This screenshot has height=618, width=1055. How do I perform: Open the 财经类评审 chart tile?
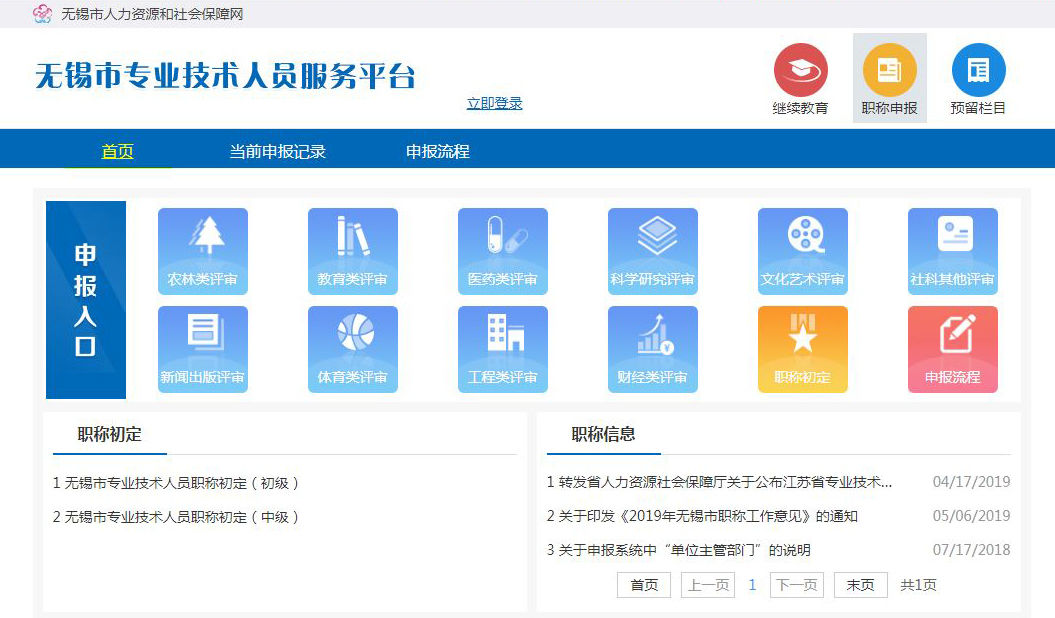click(653, 350)
